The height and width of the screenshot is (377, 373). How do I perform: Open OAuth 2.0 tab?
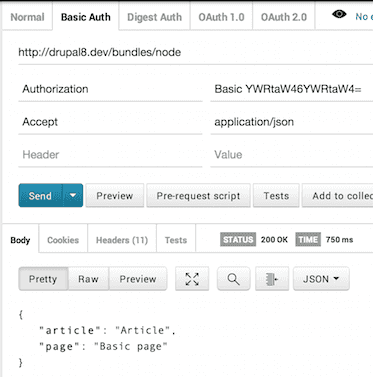click(284, 17)
